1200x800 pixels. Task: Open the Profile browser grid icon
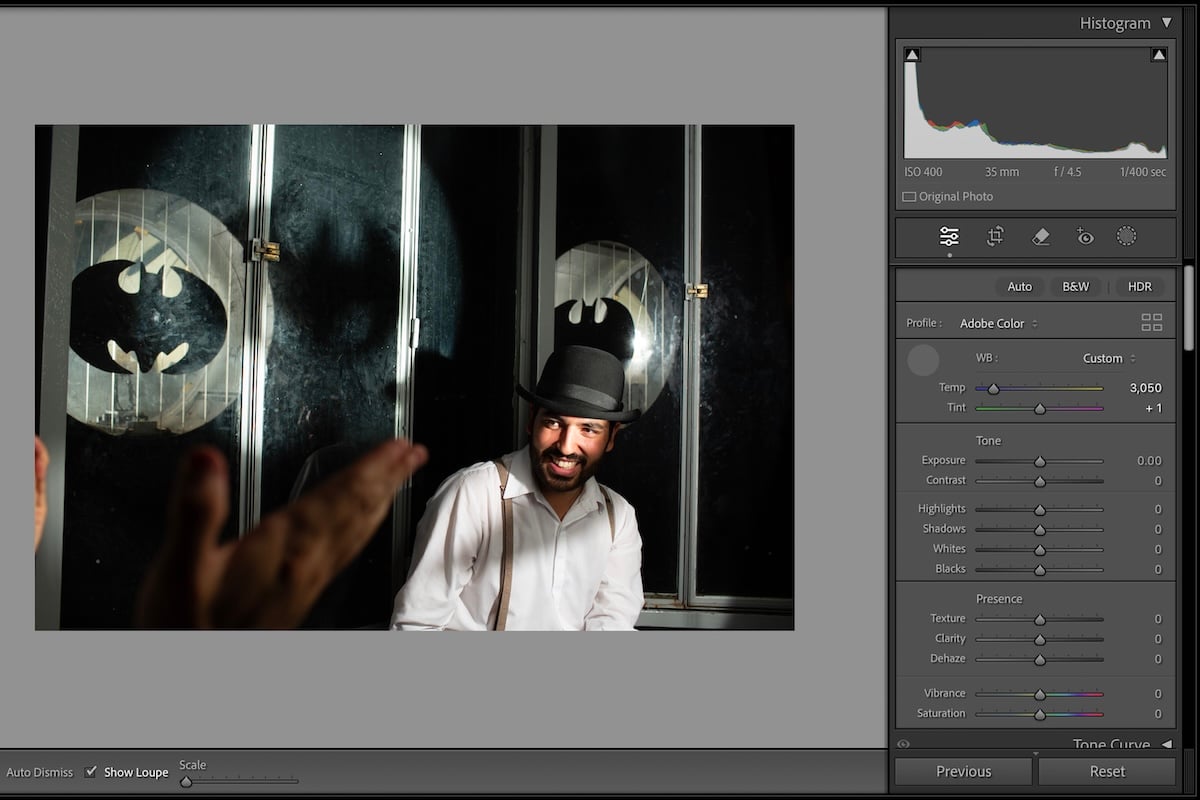coord(1150,322)
